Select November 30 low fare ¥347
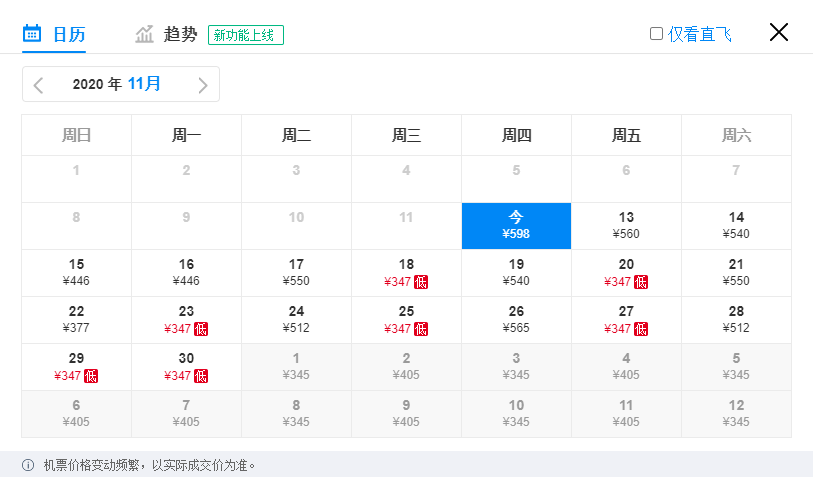Screen dimensions: 813x477 point(186,367)
